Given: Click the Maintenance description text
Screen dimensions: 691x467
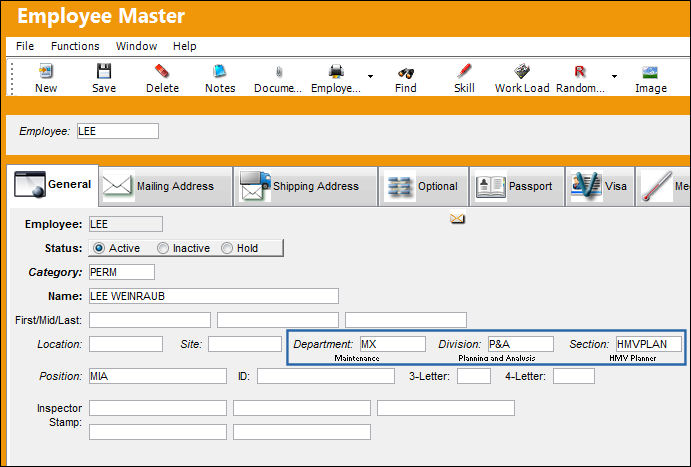Looking at the screenshot, I should tap(357, 358).
